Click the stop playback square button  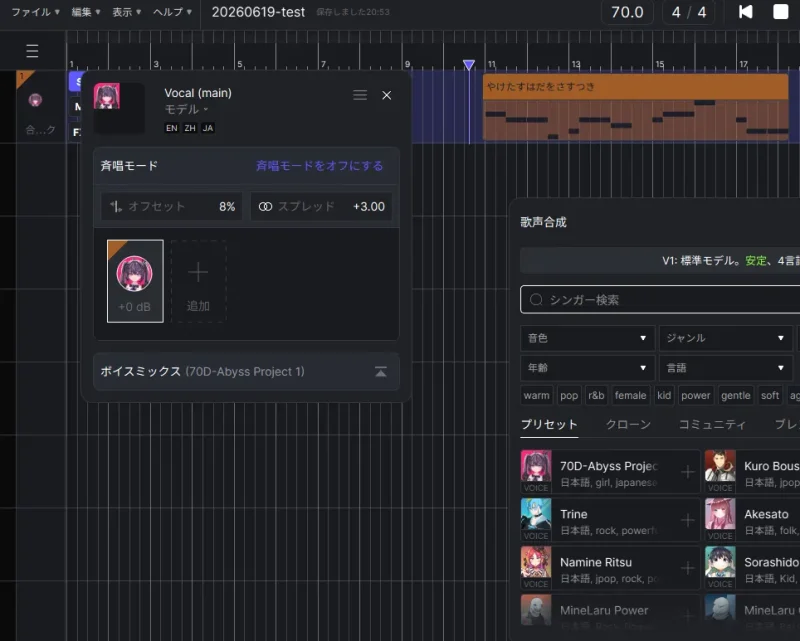pos(781,12)
